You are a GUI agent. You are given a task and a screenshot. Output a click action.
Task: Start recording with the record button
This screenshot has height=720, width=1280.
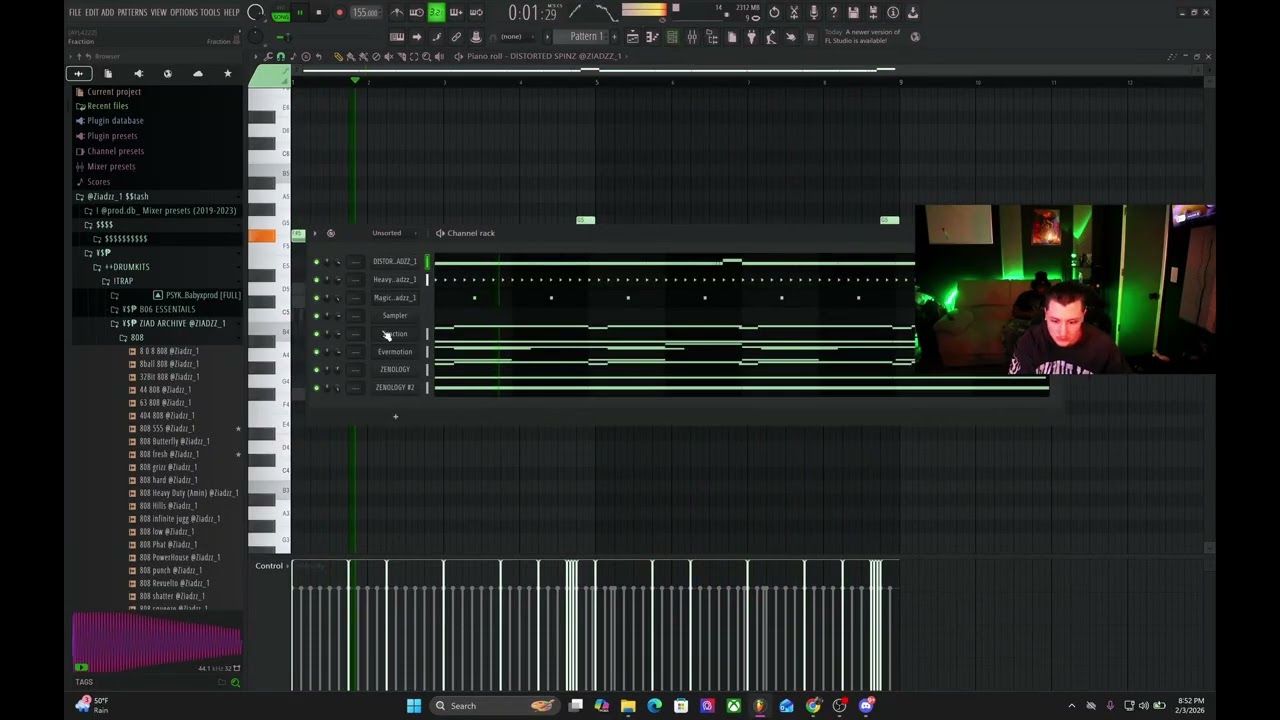click(x=339, y=13)
